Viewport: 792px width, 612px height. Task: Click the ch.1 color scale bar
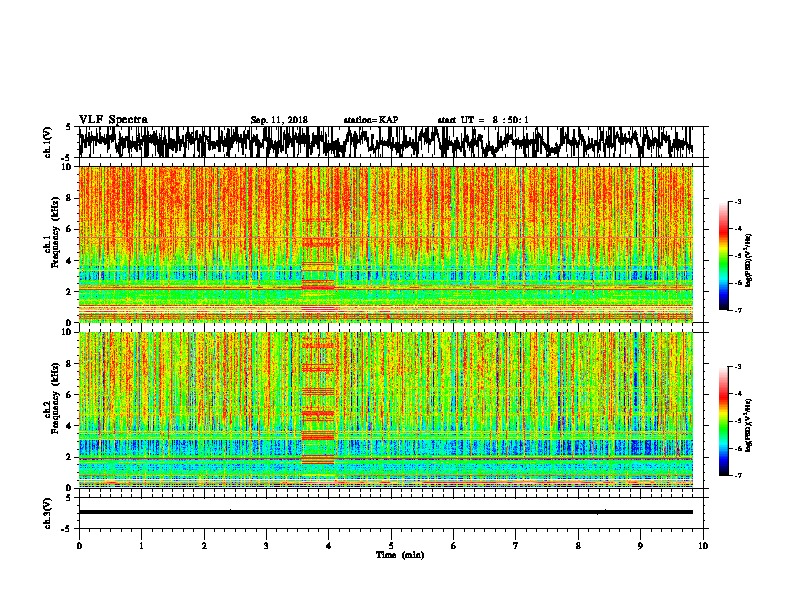[x=723, y=256]
